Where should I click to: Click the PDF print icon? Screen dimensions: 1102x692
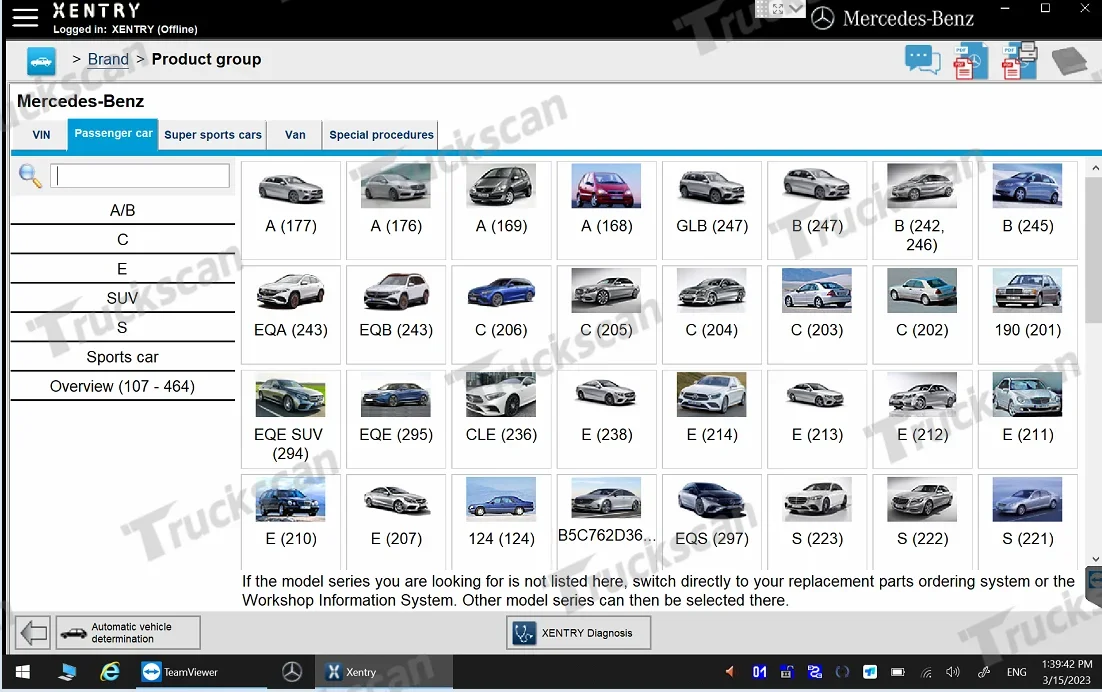coord(1019,61)
